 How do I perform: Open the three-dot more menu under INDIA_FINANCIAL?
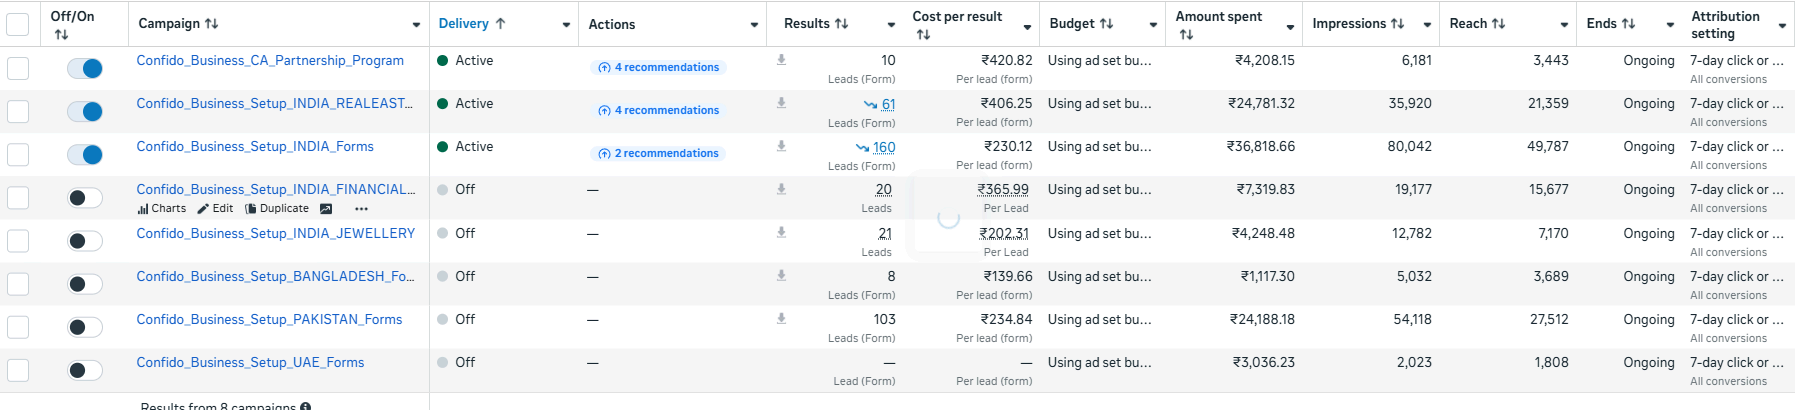coord(361,209)
